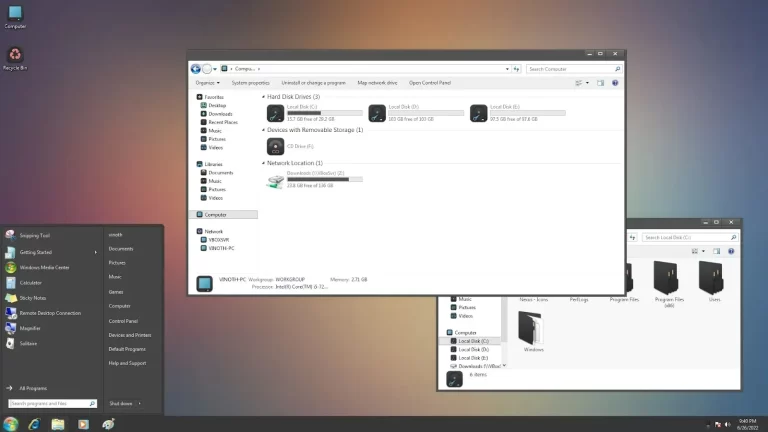
Task: Collapse Devices with Removable Storage group
Action: (x=263, y=130)
